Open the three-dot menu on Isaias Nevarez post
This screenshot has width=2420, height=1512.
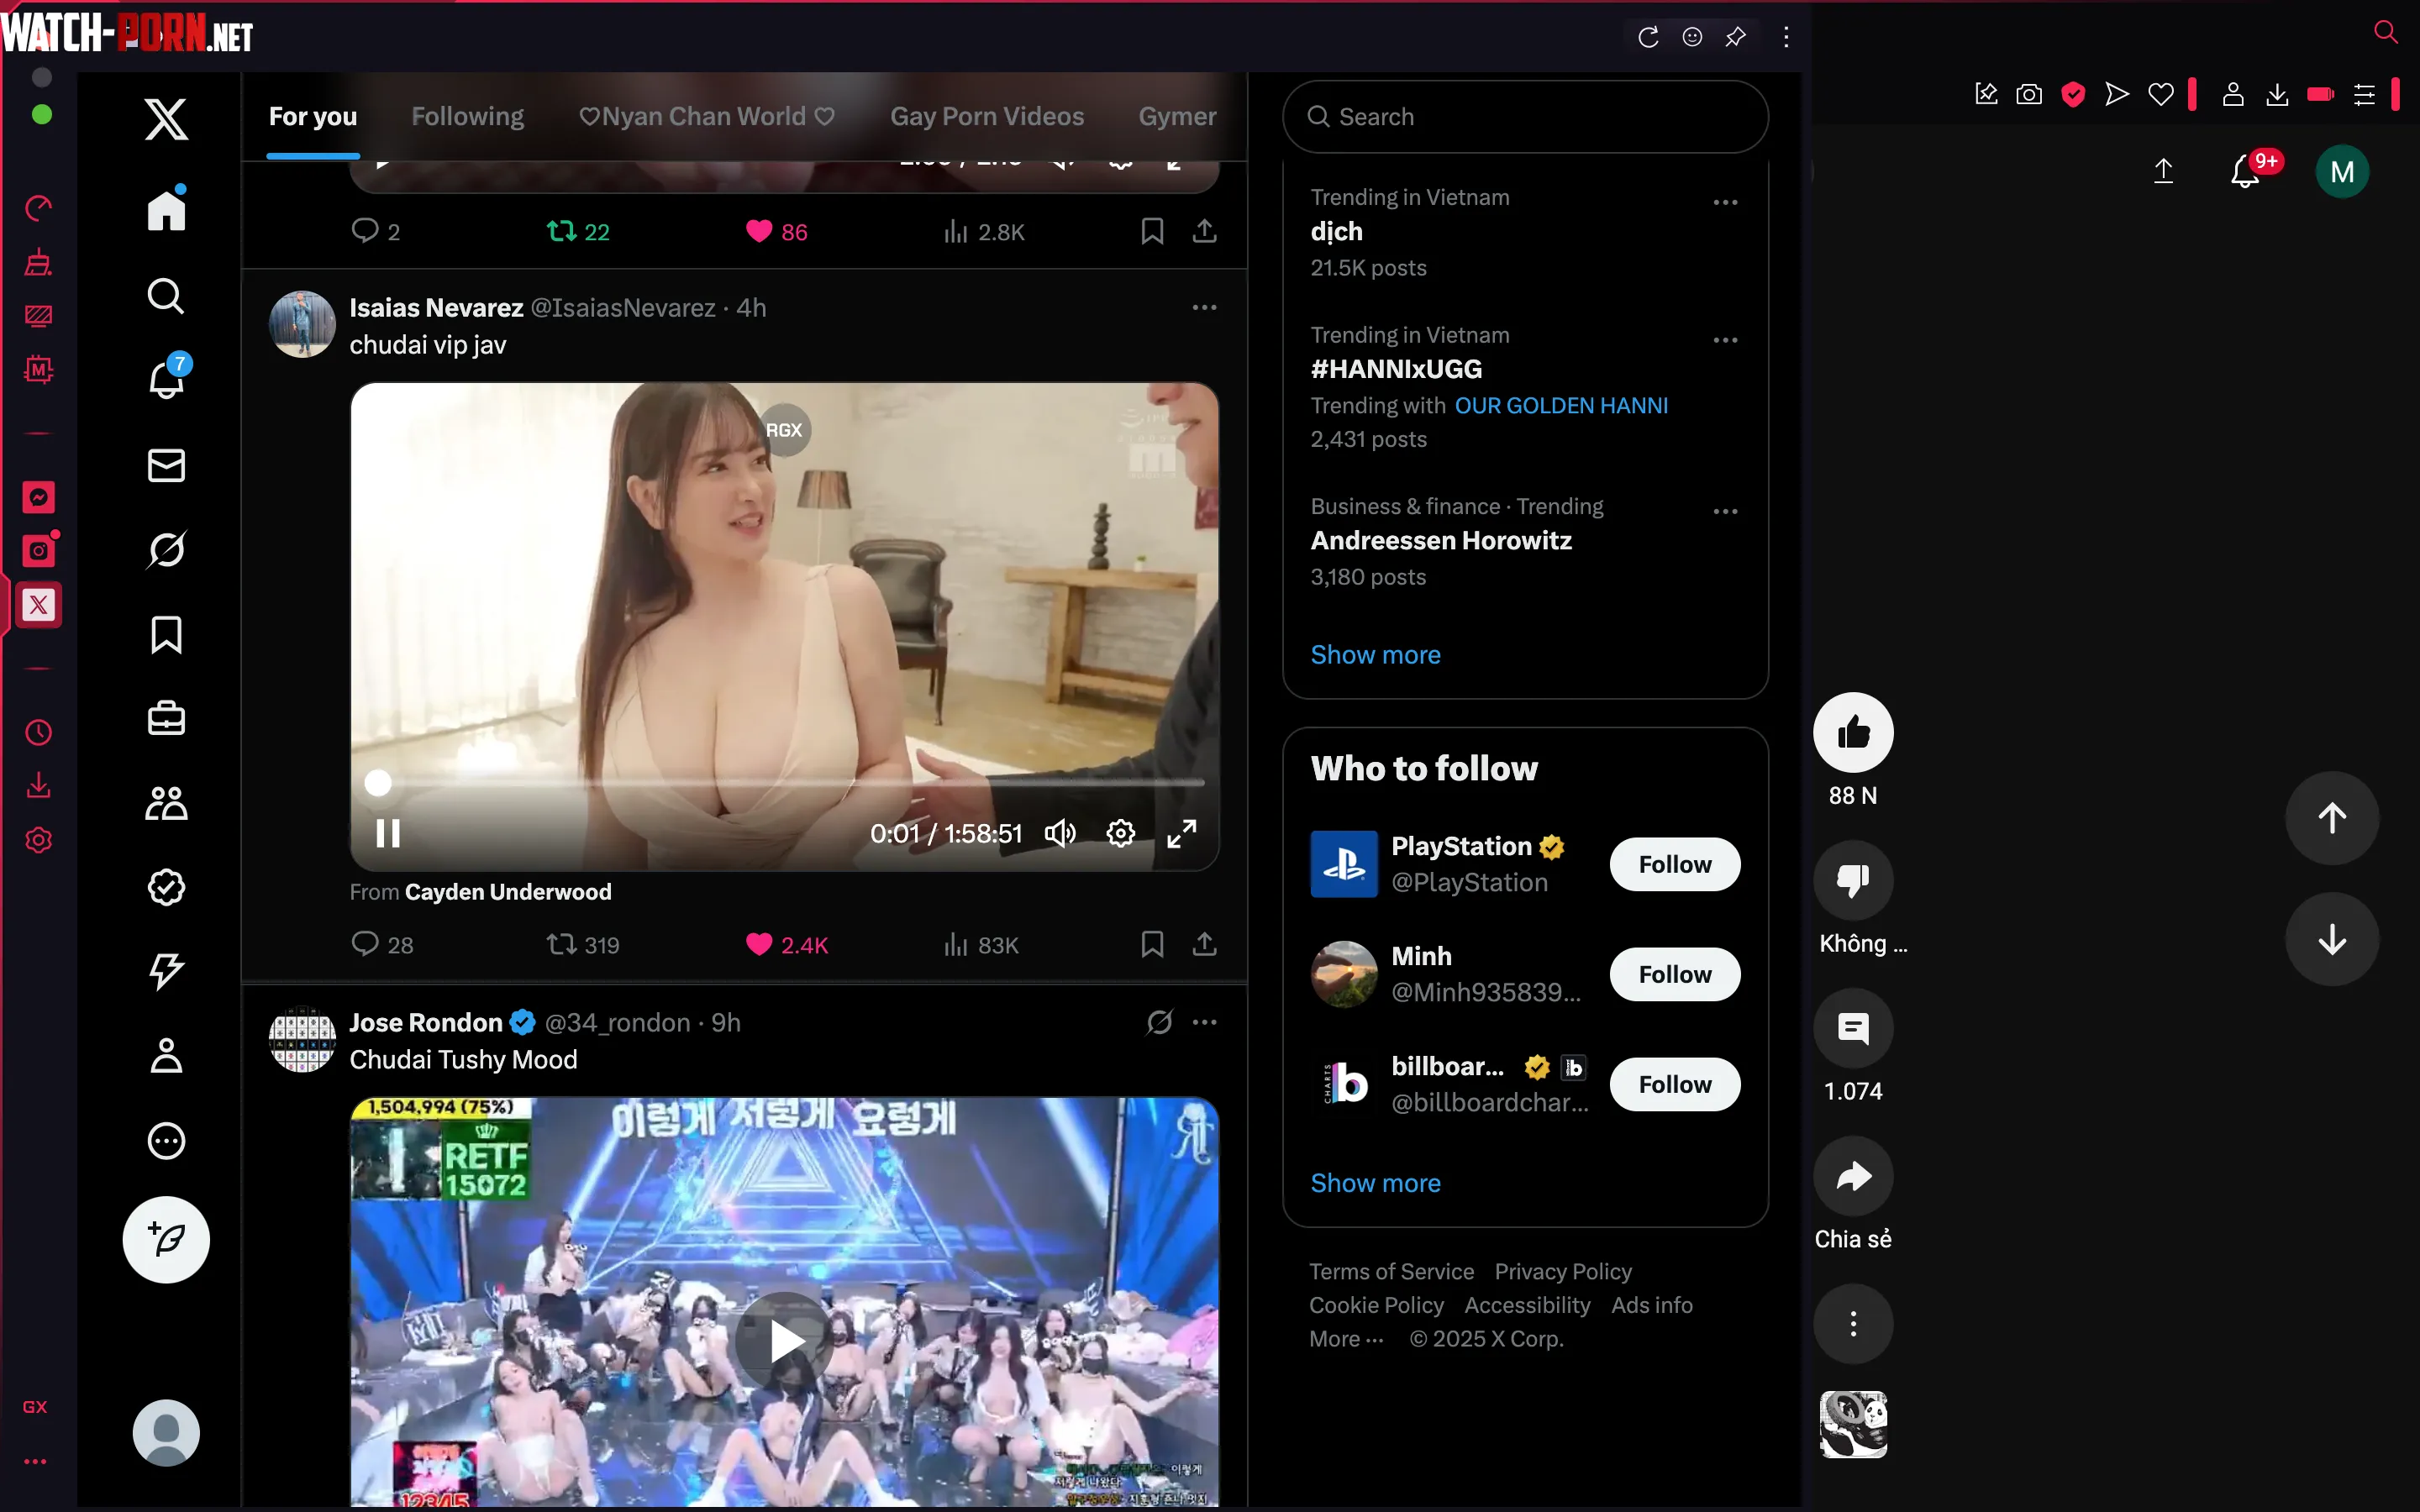[1204, 307]
